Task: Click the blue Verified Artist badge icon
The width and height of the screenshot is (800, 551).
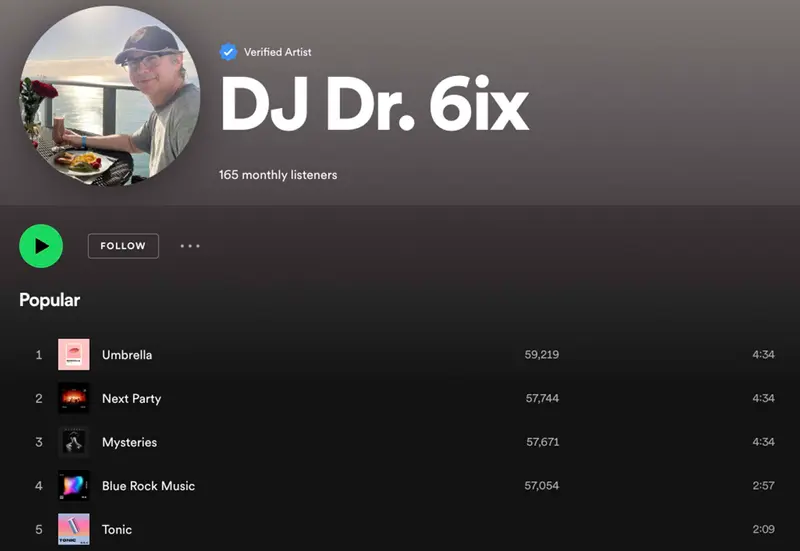Action: [228, 52]
